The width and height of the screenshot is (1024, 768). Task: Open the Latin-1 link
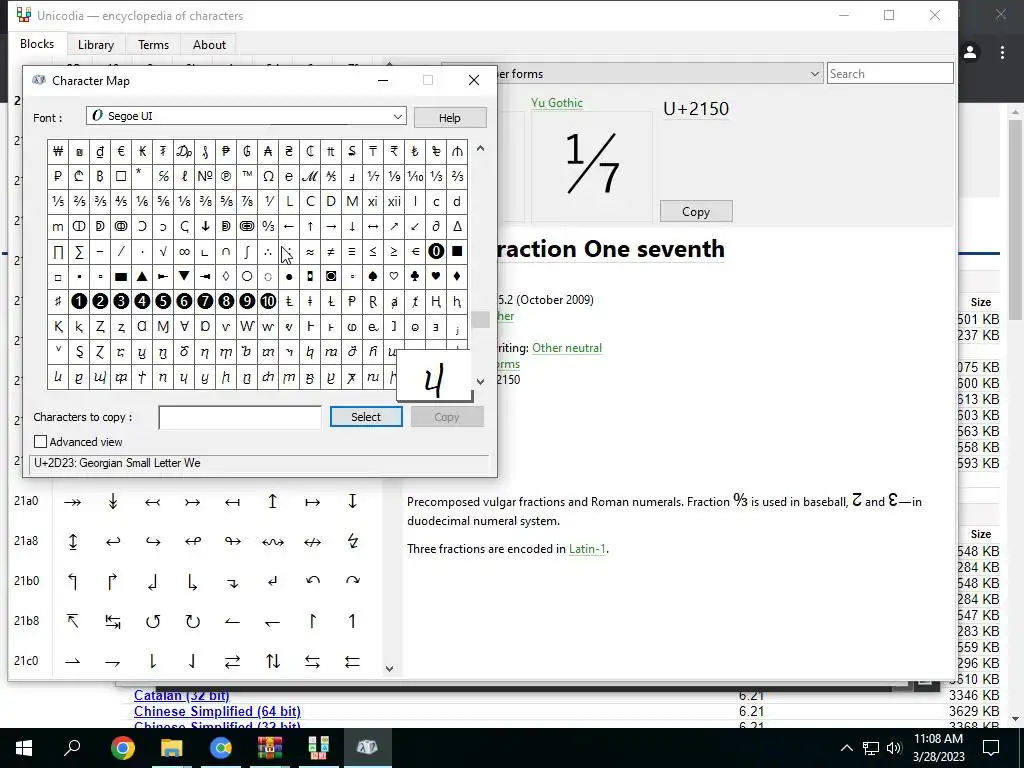click(587, 549)
